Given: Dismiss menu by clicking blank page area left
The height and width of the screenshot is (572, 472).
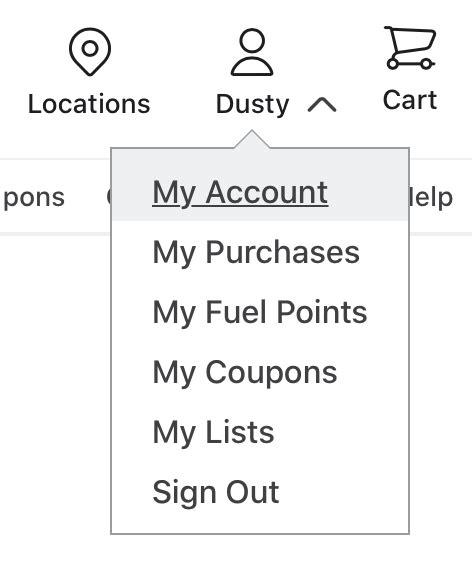Looking at the screenshot, I should [x=55, y=365].
